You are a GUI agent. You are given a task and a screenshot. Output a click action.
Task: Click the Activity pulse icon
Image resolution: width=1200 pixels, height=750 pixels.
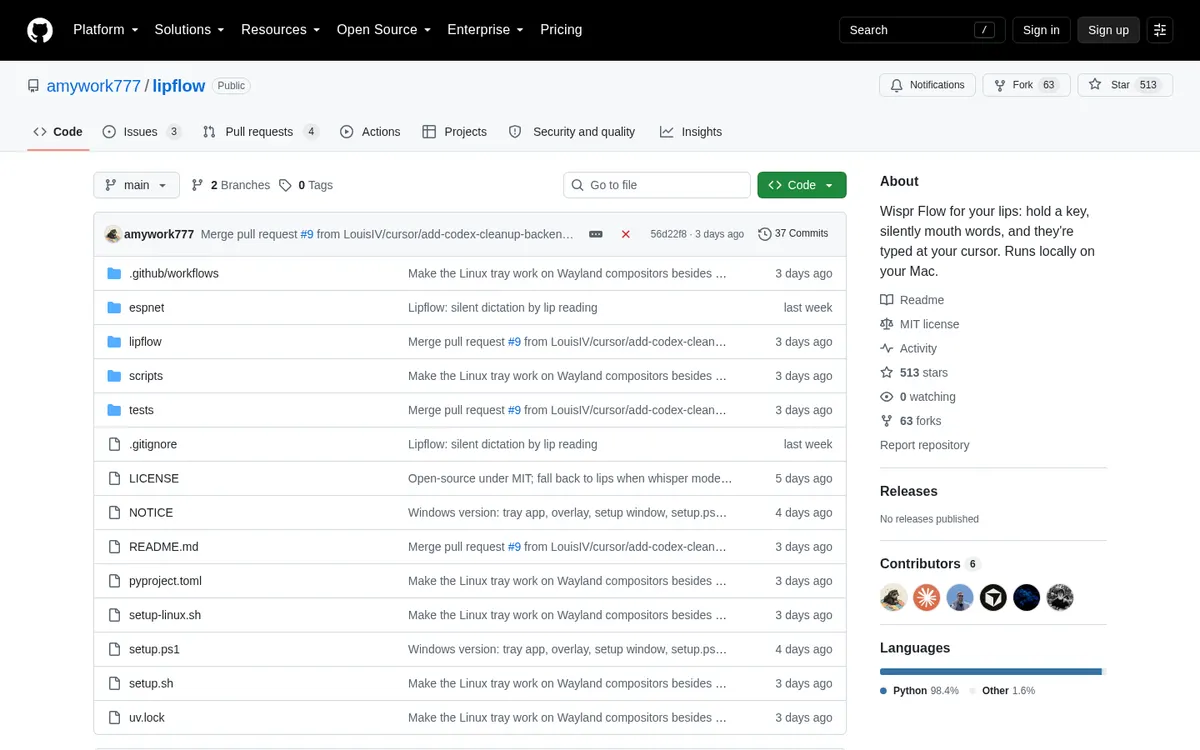click(887, 348)
